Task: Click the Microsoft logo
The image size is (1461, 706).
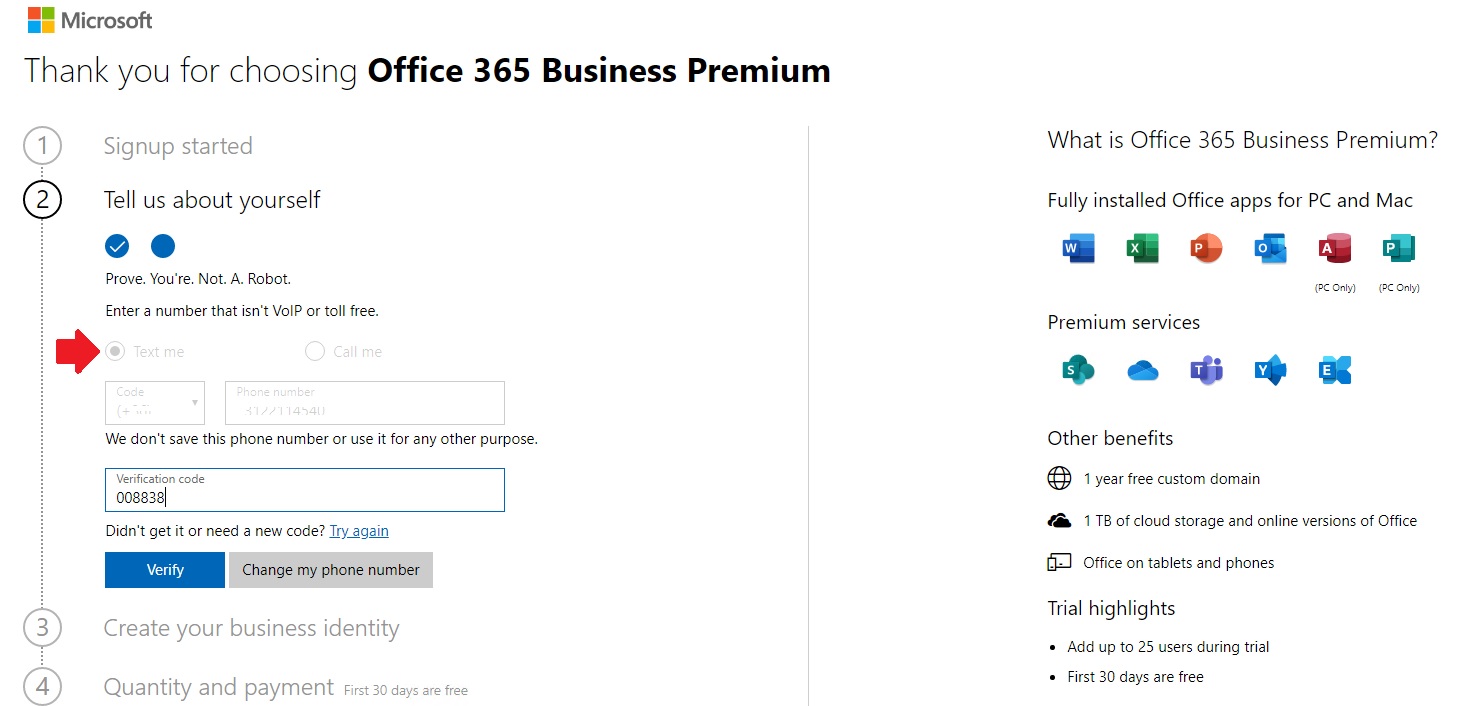Action: (90, 20)
